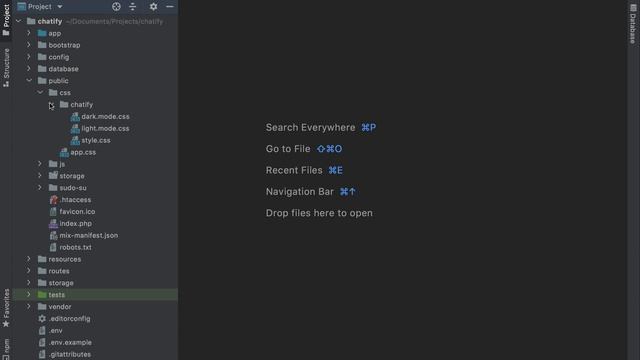Select the app.css file name
This screenshot has width=640, height=360.
coord(83,152)
